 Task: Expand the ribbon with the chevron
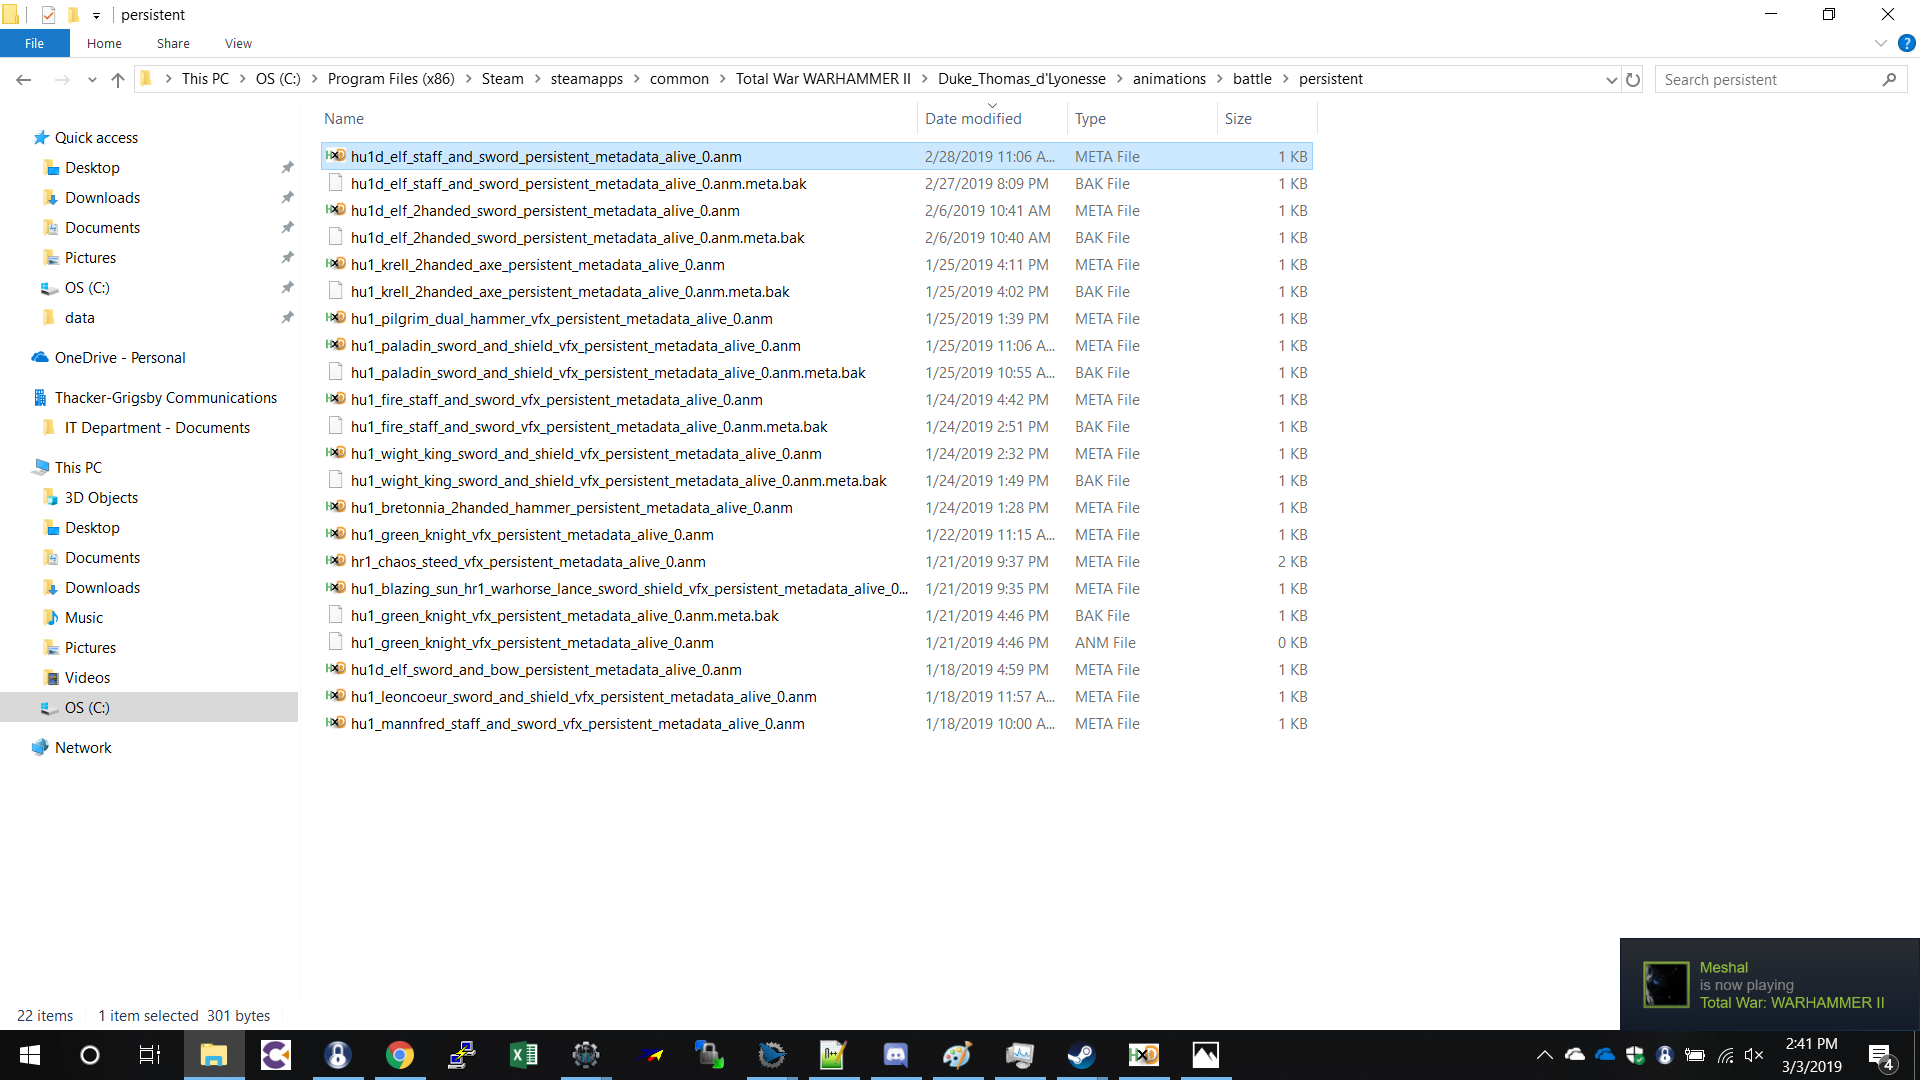pyautogui.click(x=1880, y=43)
